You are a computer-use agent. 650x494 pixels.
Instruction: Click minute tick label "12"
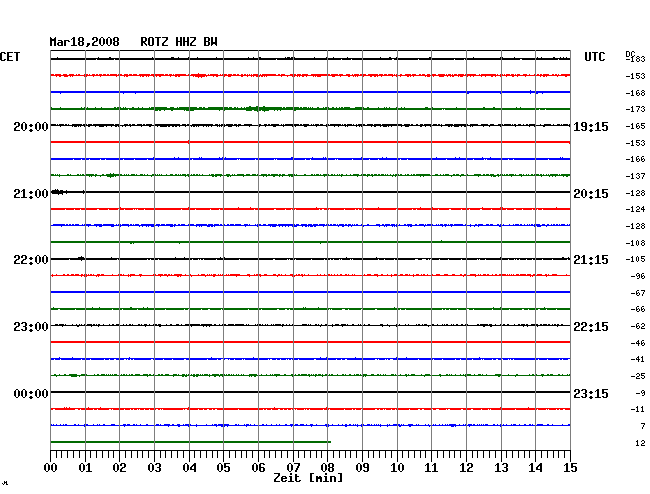[466, 468]
